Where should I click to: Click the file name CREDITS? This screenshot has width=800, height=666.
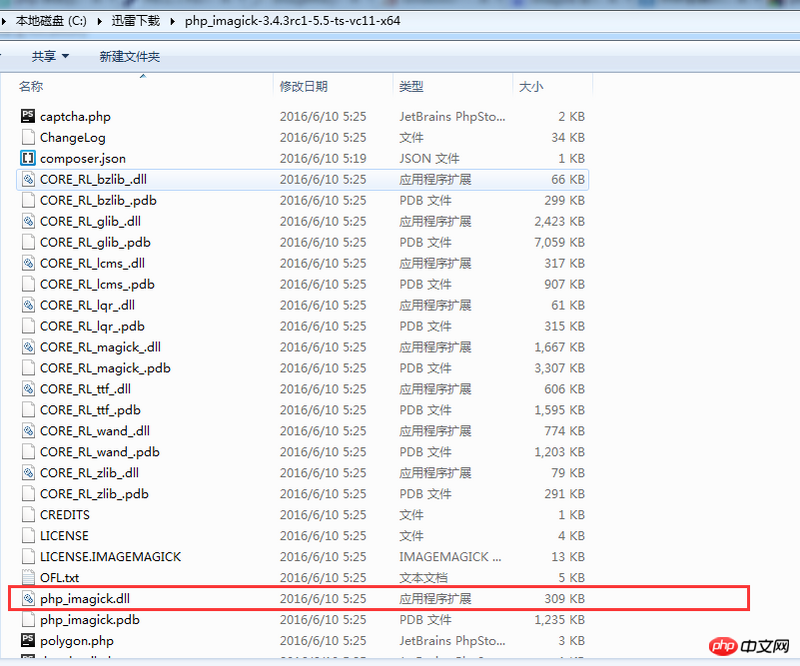click(x=65, y=514)
